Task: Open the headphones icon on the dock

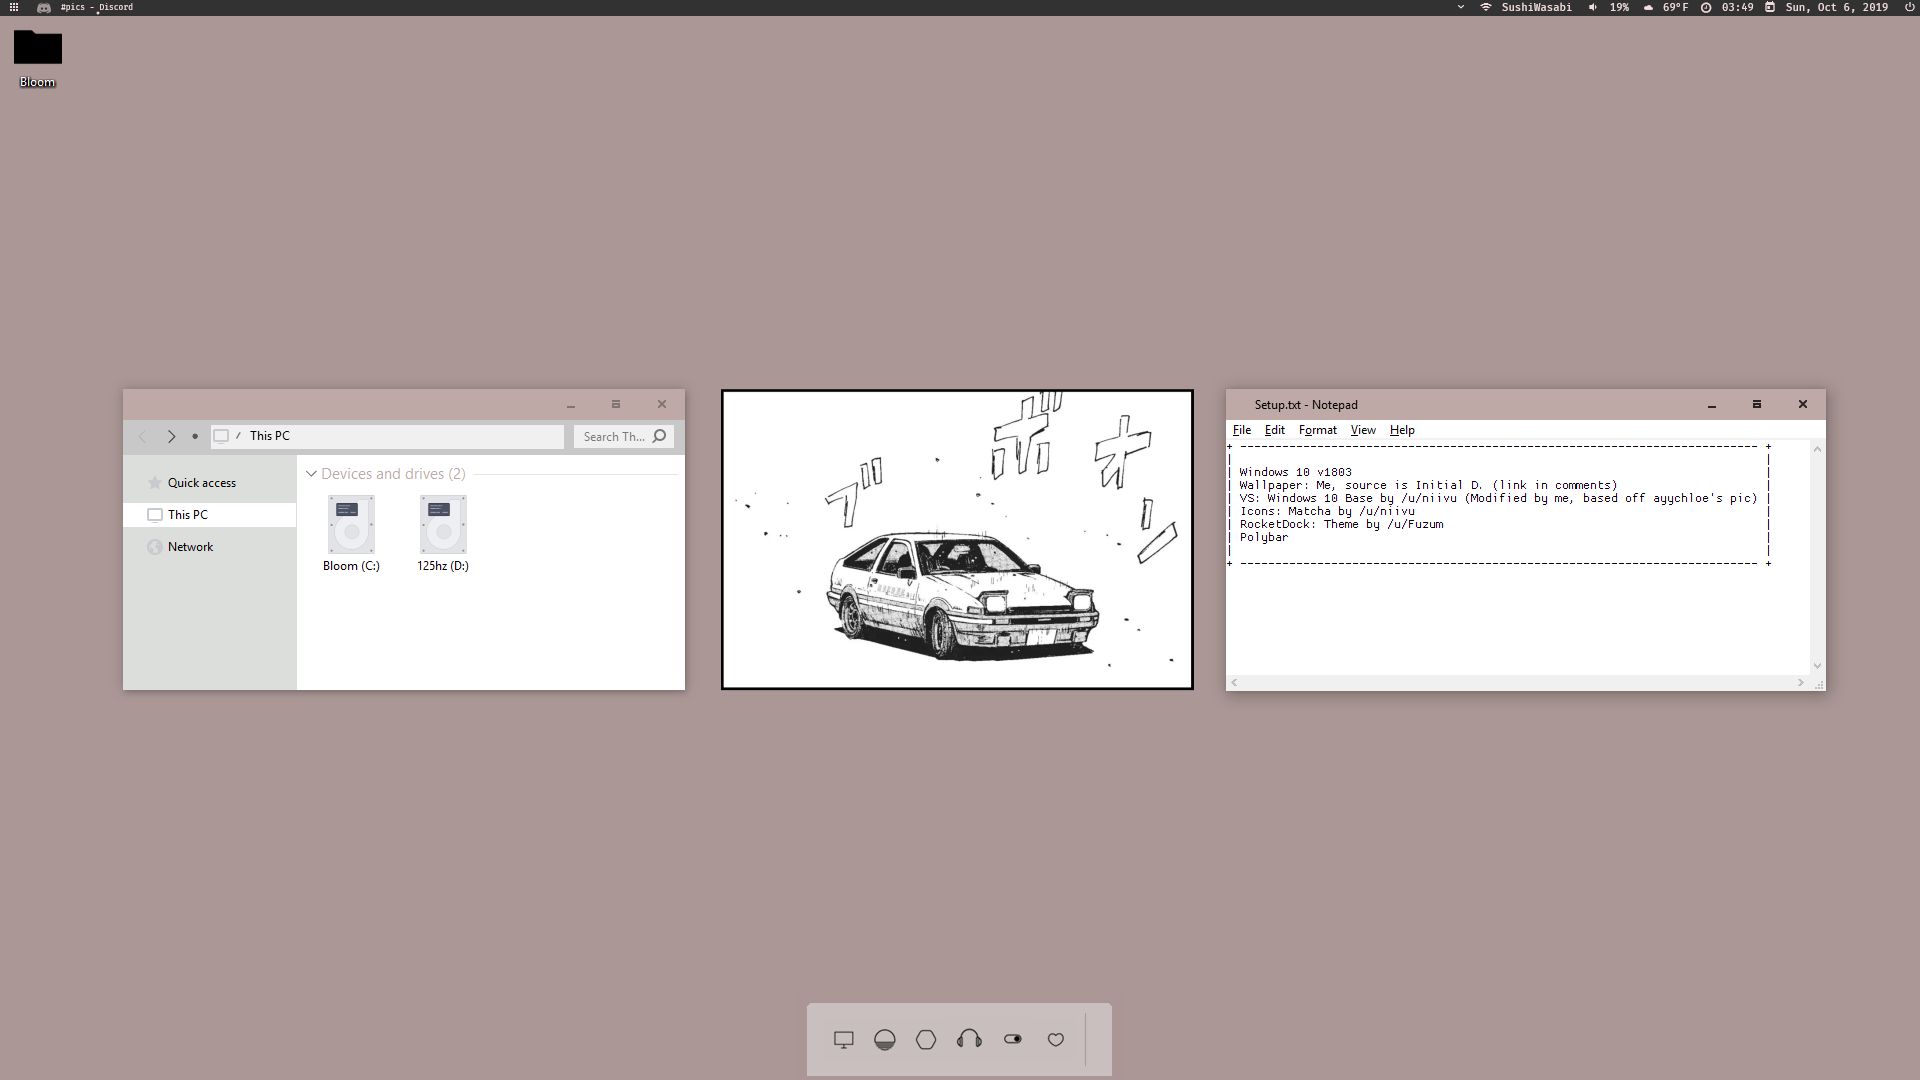Action: pyautogui.click(x=970, y=1040)
